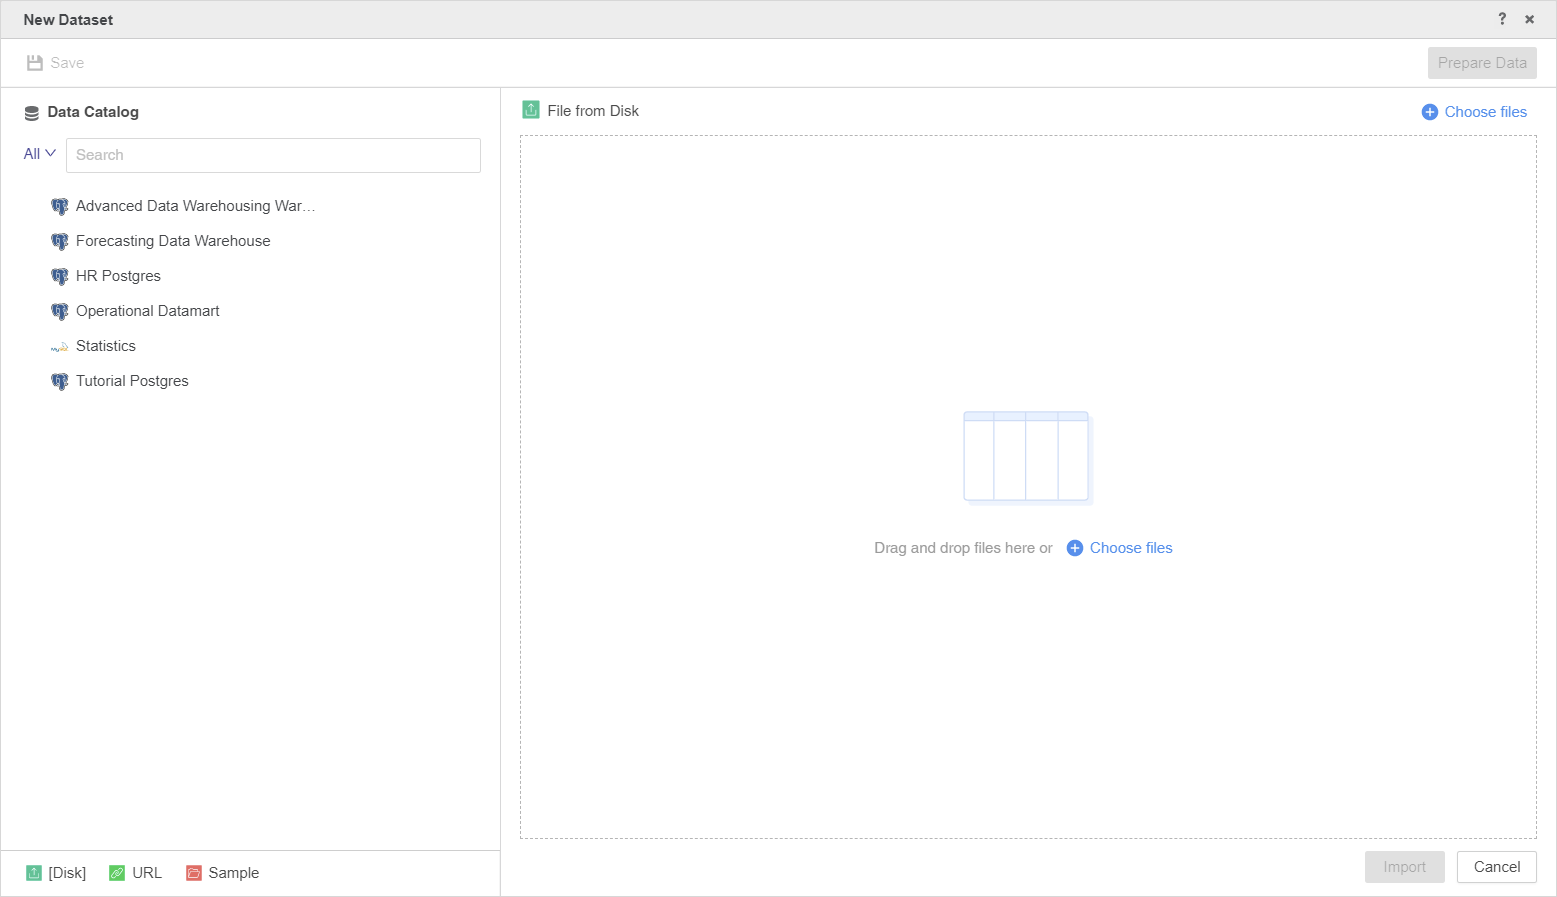Click the Tutorial Postgres elephant icon
This screenshot has height=897, width=1557.
coord(60,382)
